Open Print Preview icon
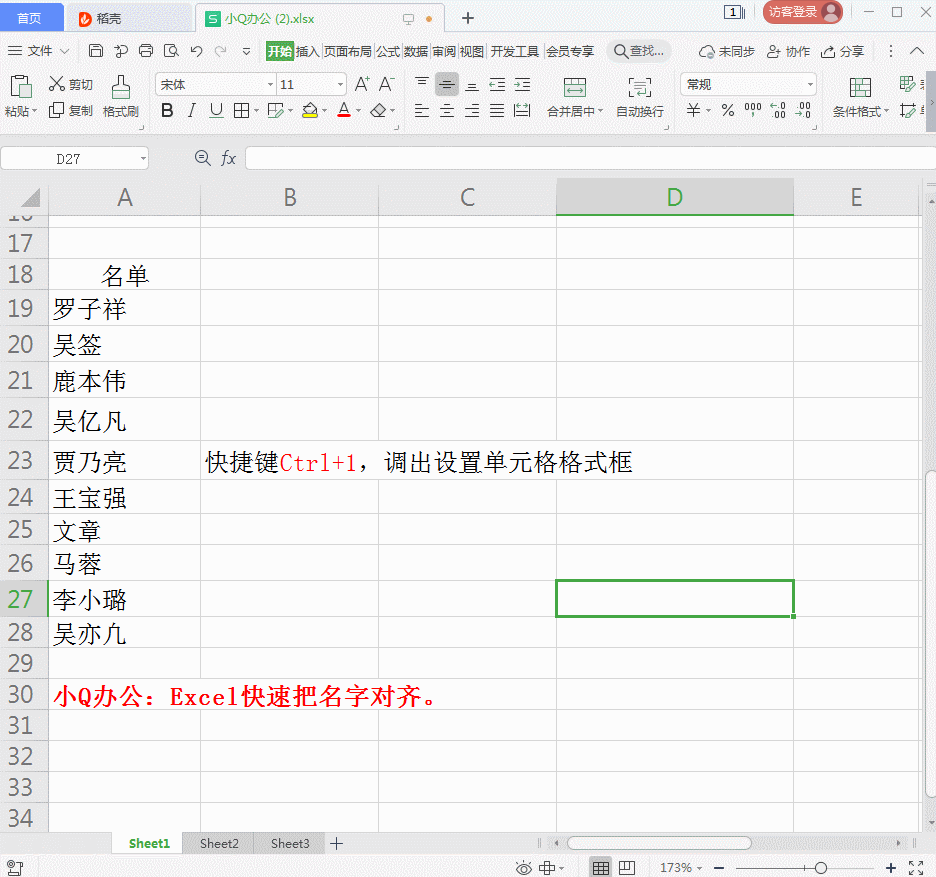Screen dimensions: 936x877 click(171, 51)
